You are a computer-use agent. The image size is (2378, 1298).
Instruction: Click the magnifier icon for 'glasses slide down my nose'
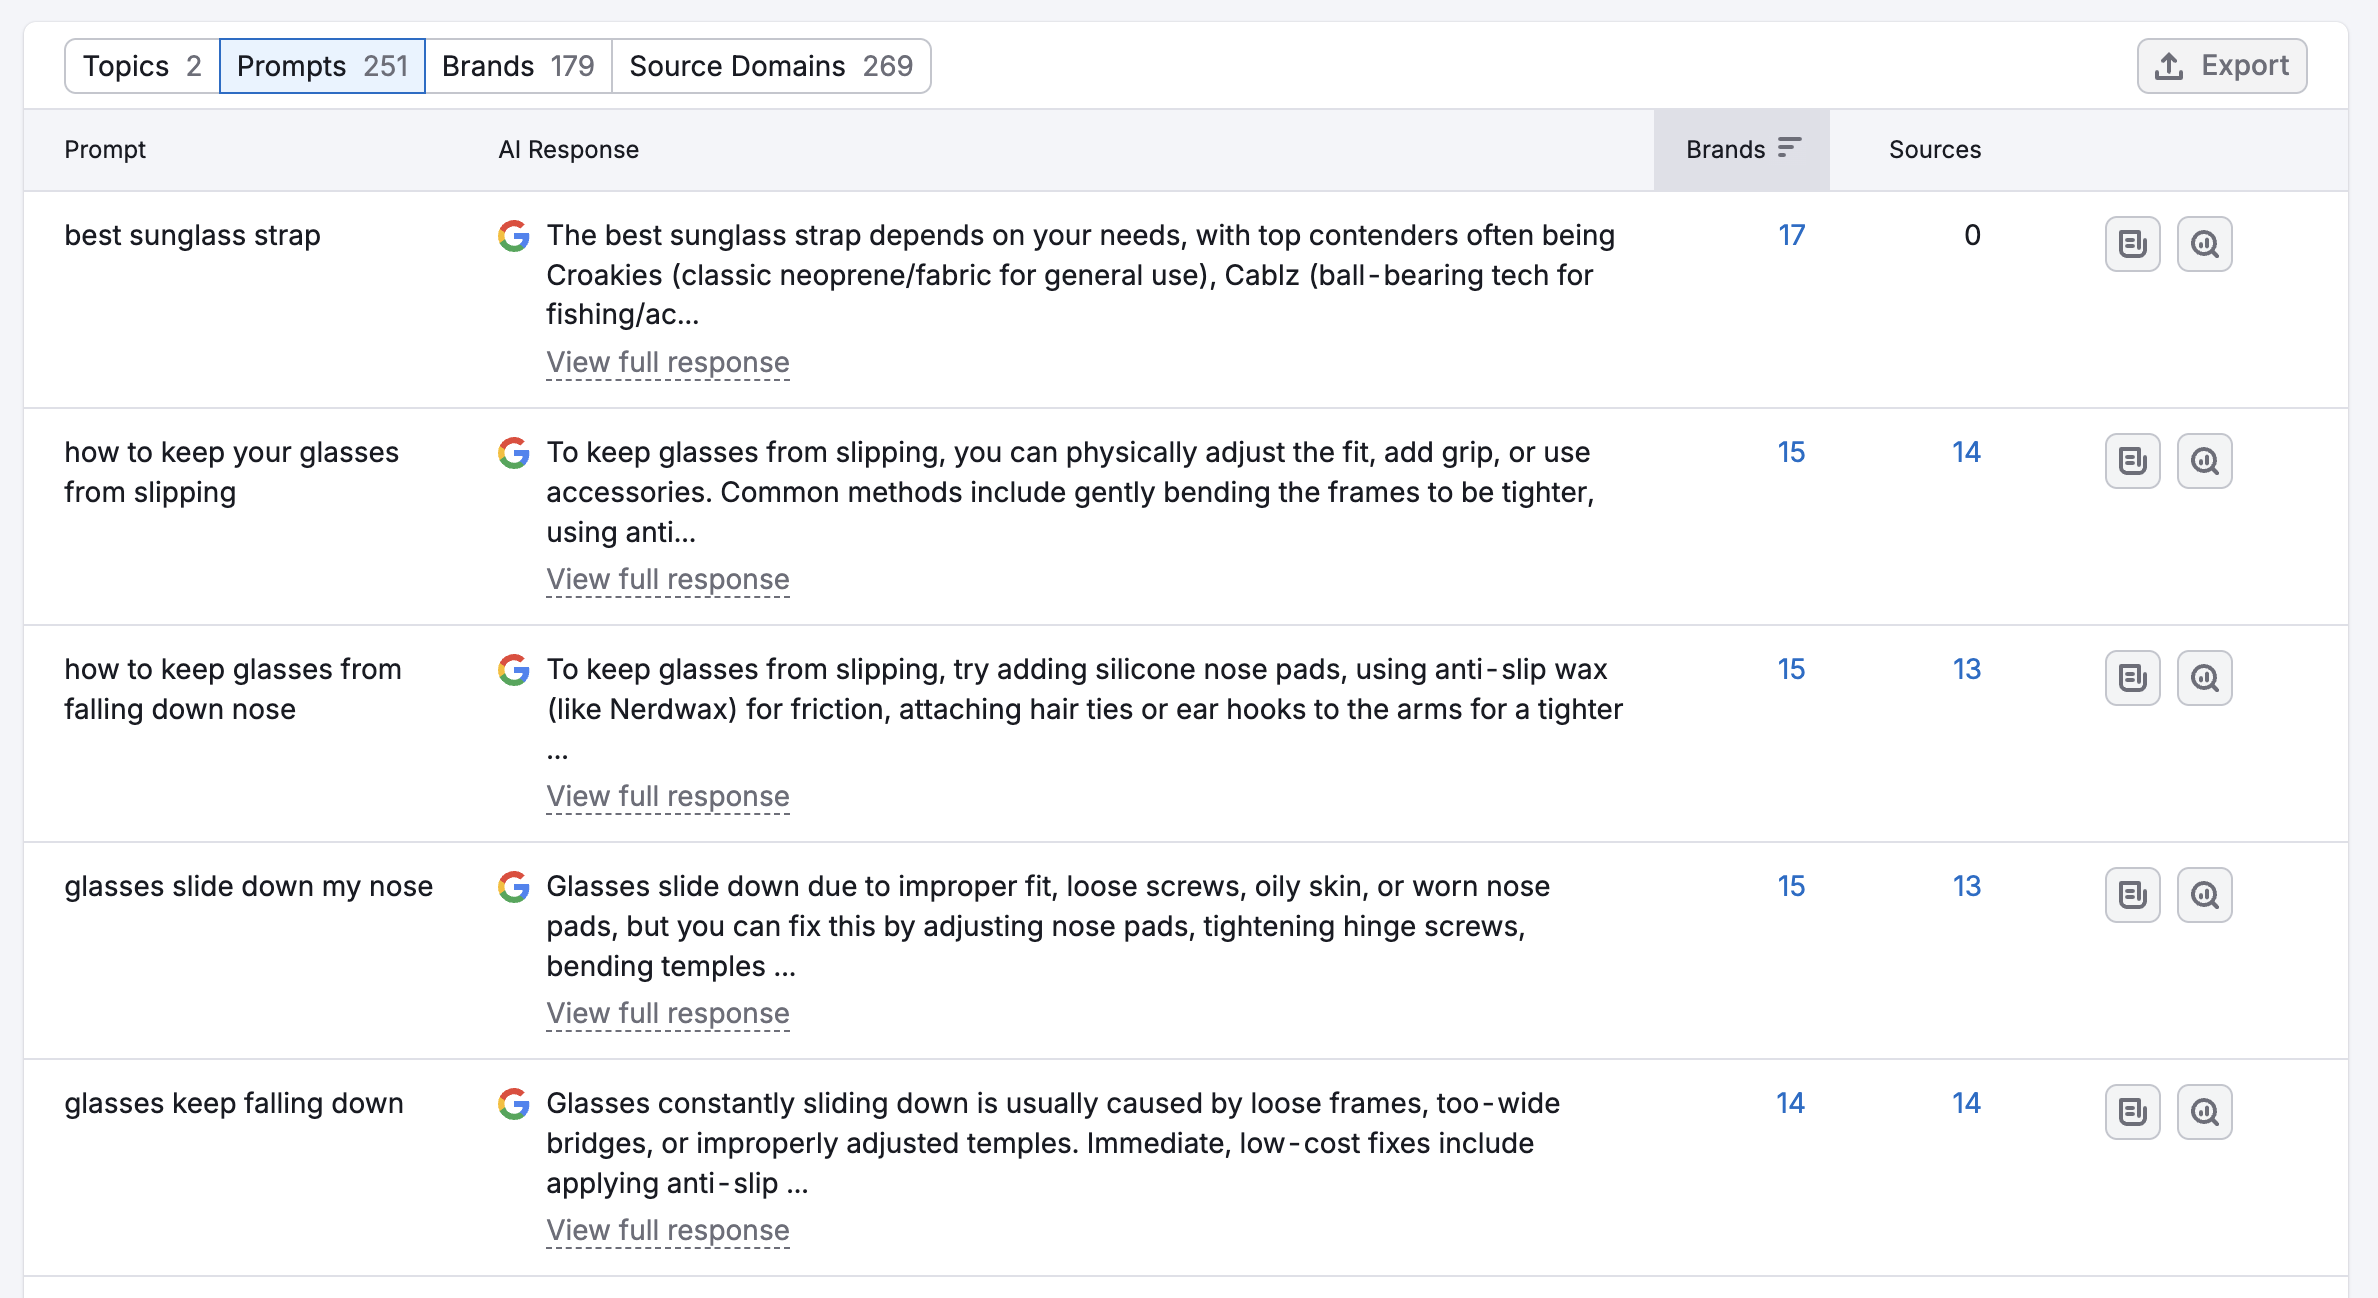click(x=2204, y=895)
